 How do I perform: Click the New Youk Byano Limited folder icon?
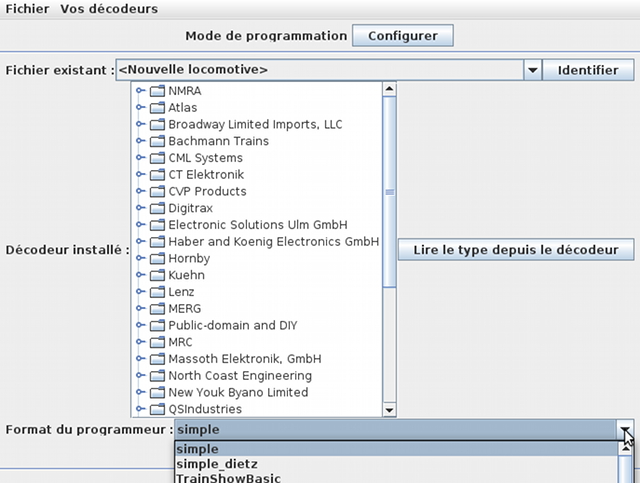(x=157, y=392)
